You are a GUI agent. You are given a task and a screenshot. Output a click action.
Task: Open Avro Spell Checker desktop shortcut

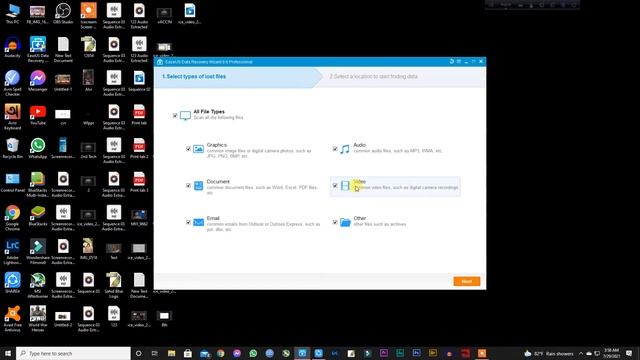click(x=12, y=83)
